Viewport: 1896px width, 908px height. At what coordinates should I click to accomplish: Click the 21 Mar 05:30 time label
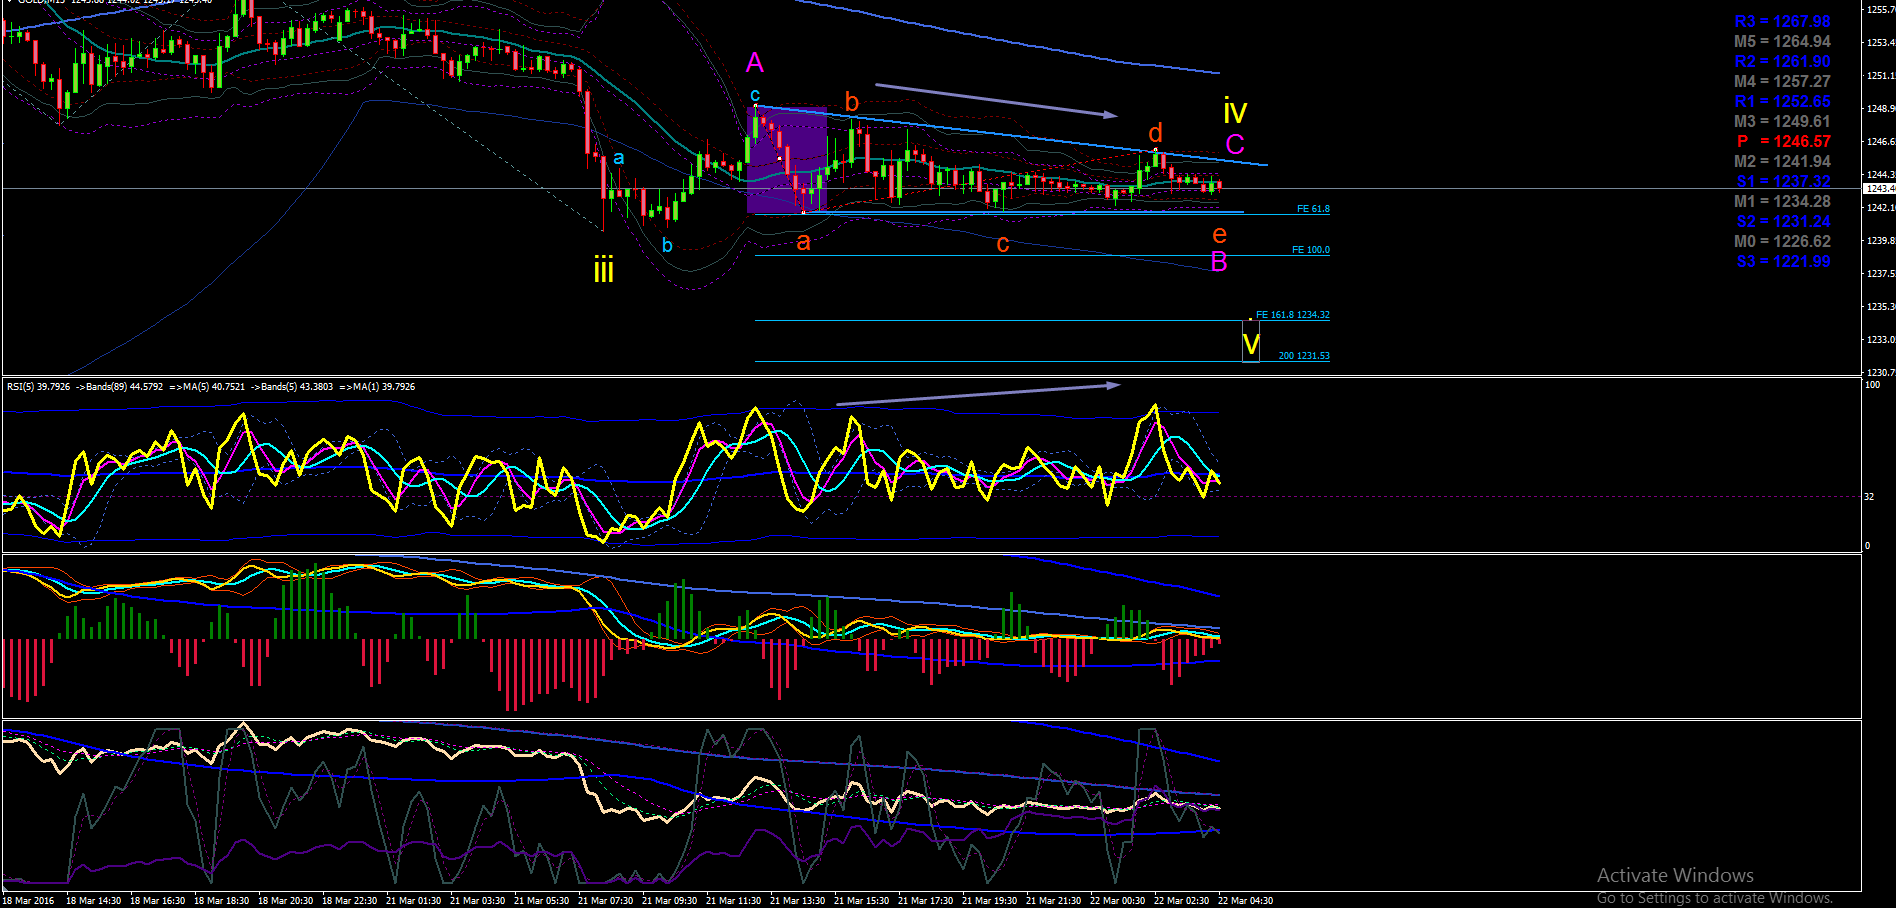tap(542, 901)
